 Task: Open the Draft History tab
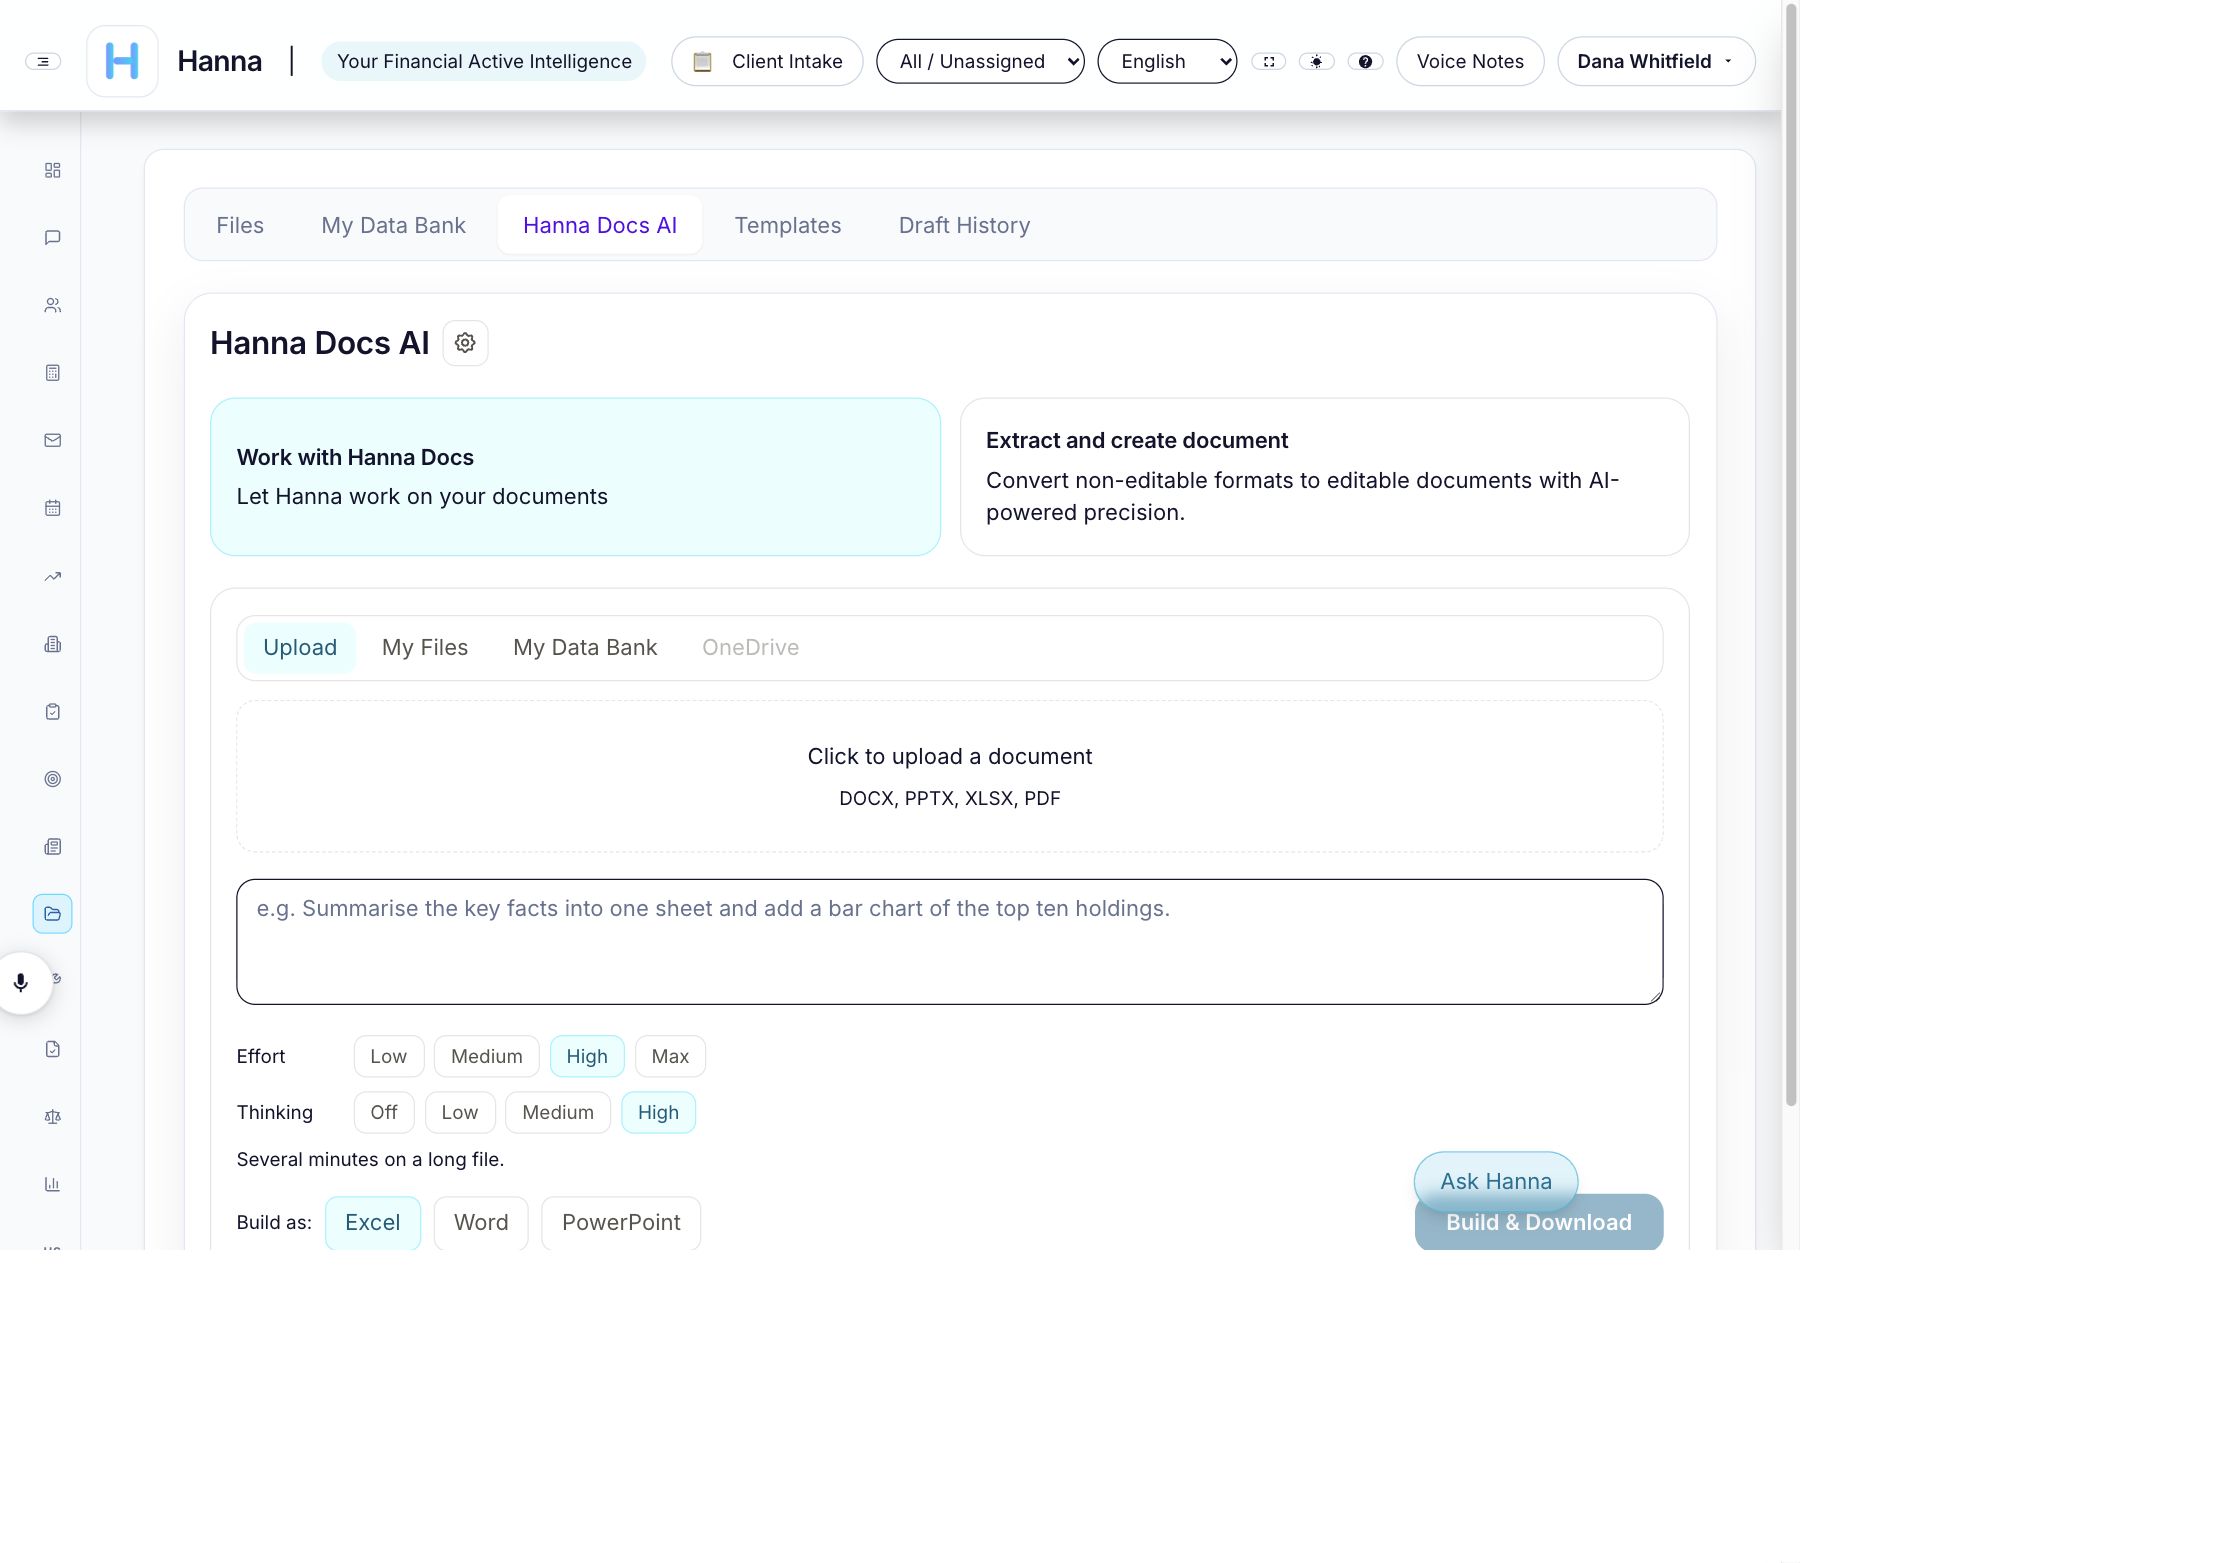point(964,225)
